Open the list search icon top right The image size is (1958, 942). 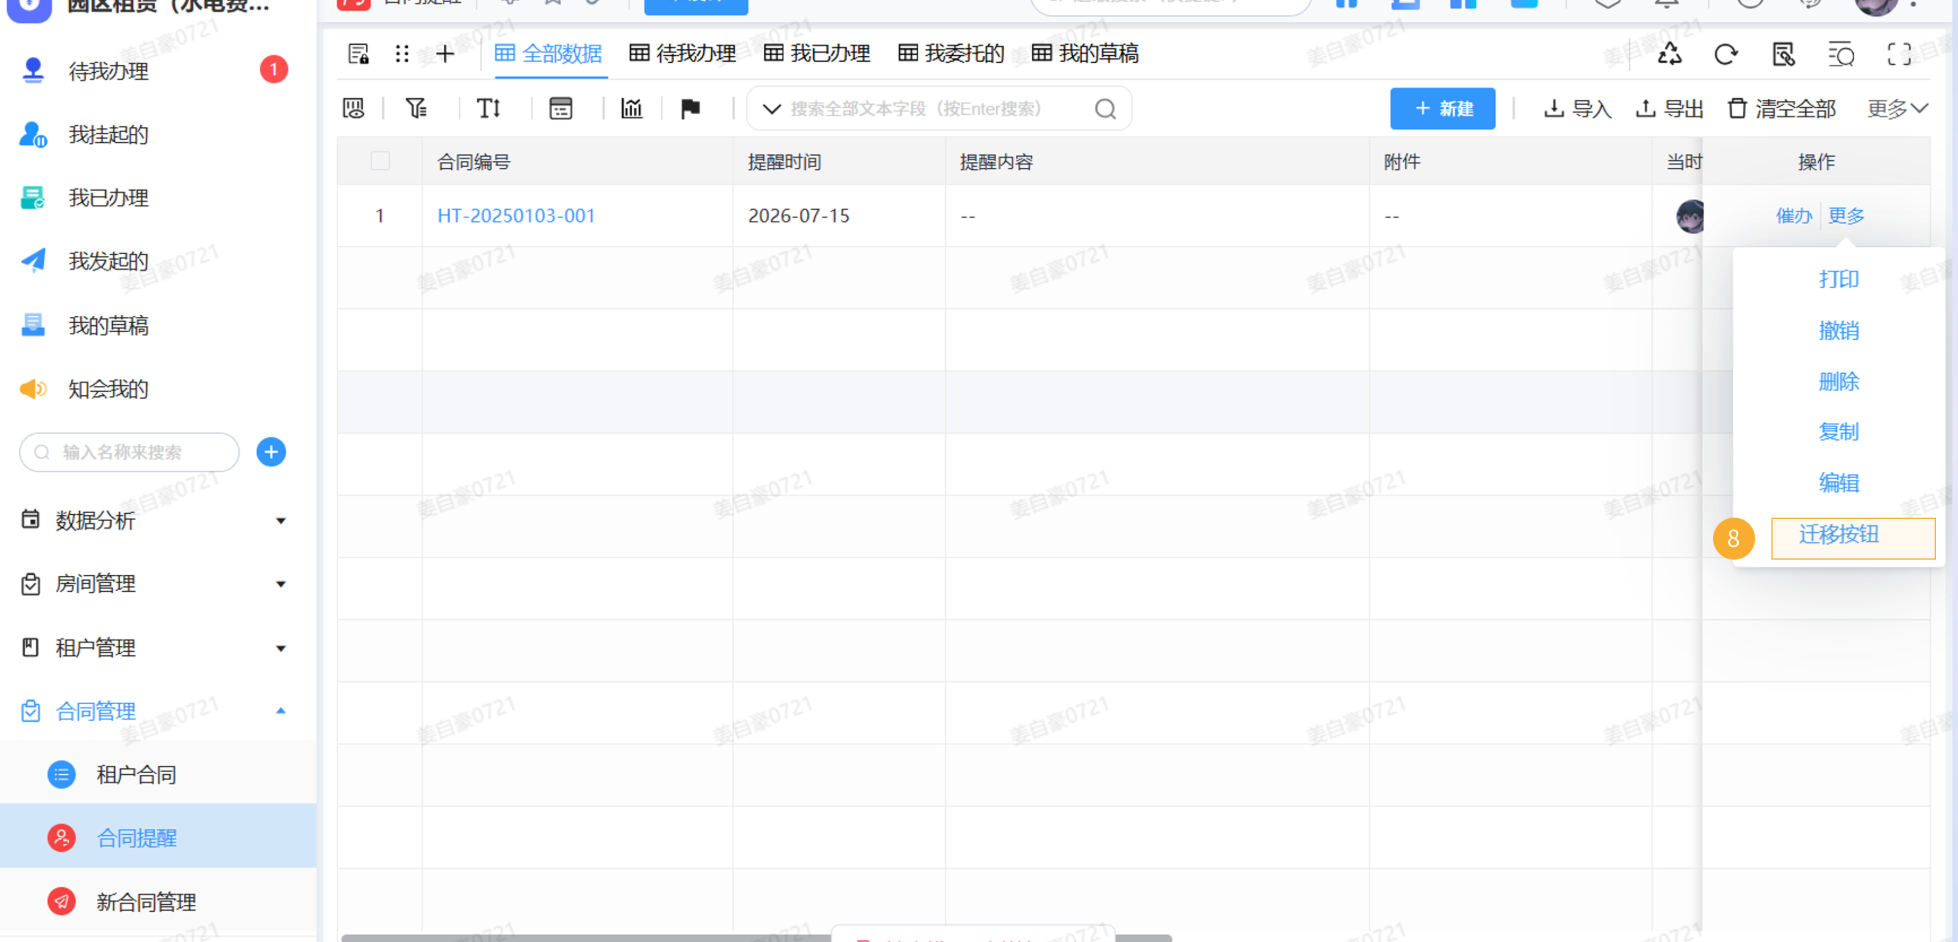(1841, 54)
